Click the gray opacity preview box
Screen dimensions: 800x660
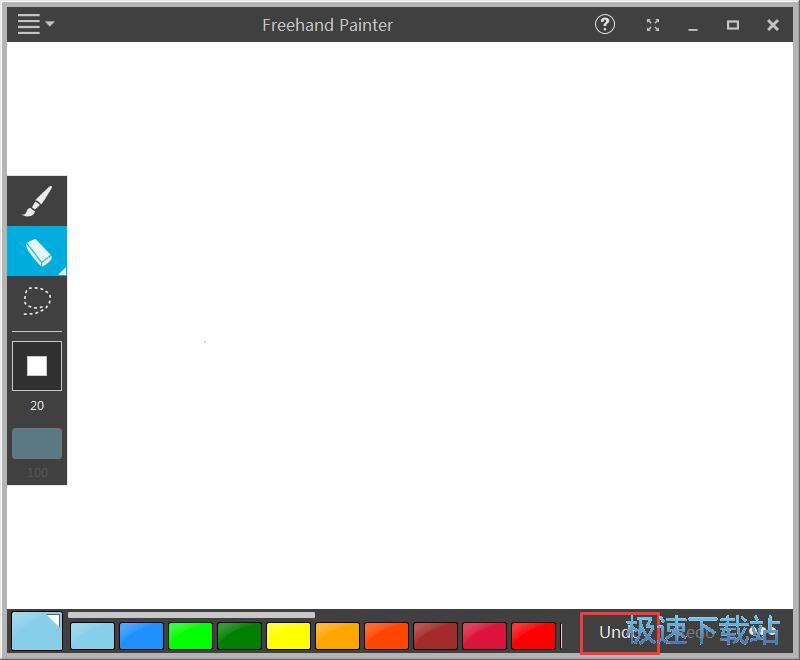[x=37, y=443]
